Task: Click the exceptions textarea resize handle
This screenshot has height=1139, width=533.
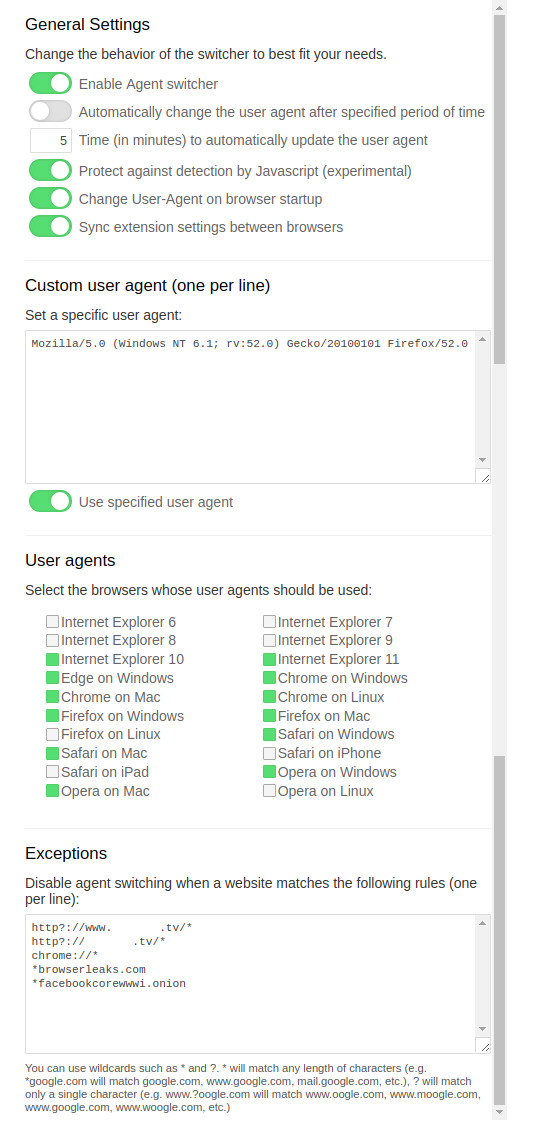Action: (484, 1046)
